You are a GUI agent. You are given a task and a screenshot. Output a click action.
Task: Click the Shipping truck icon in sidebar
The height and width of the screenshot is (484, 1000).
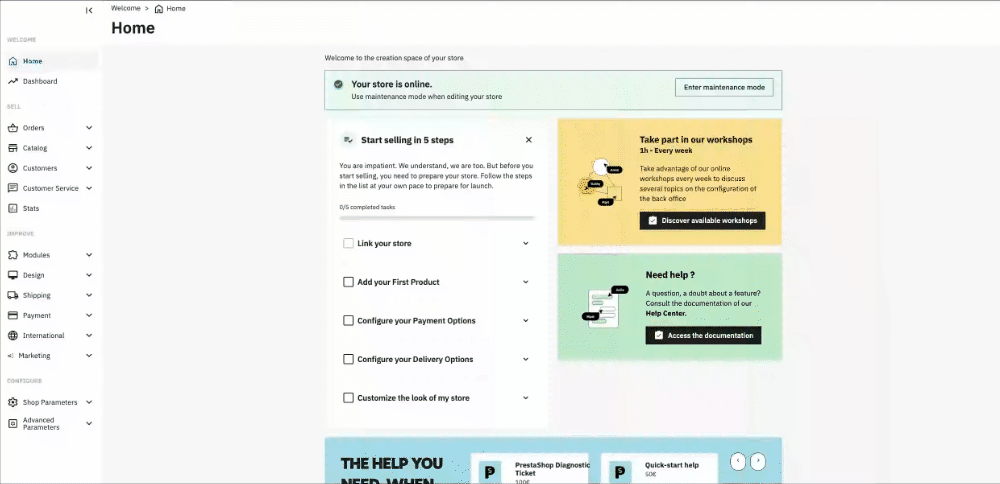(x=13, y=295)
